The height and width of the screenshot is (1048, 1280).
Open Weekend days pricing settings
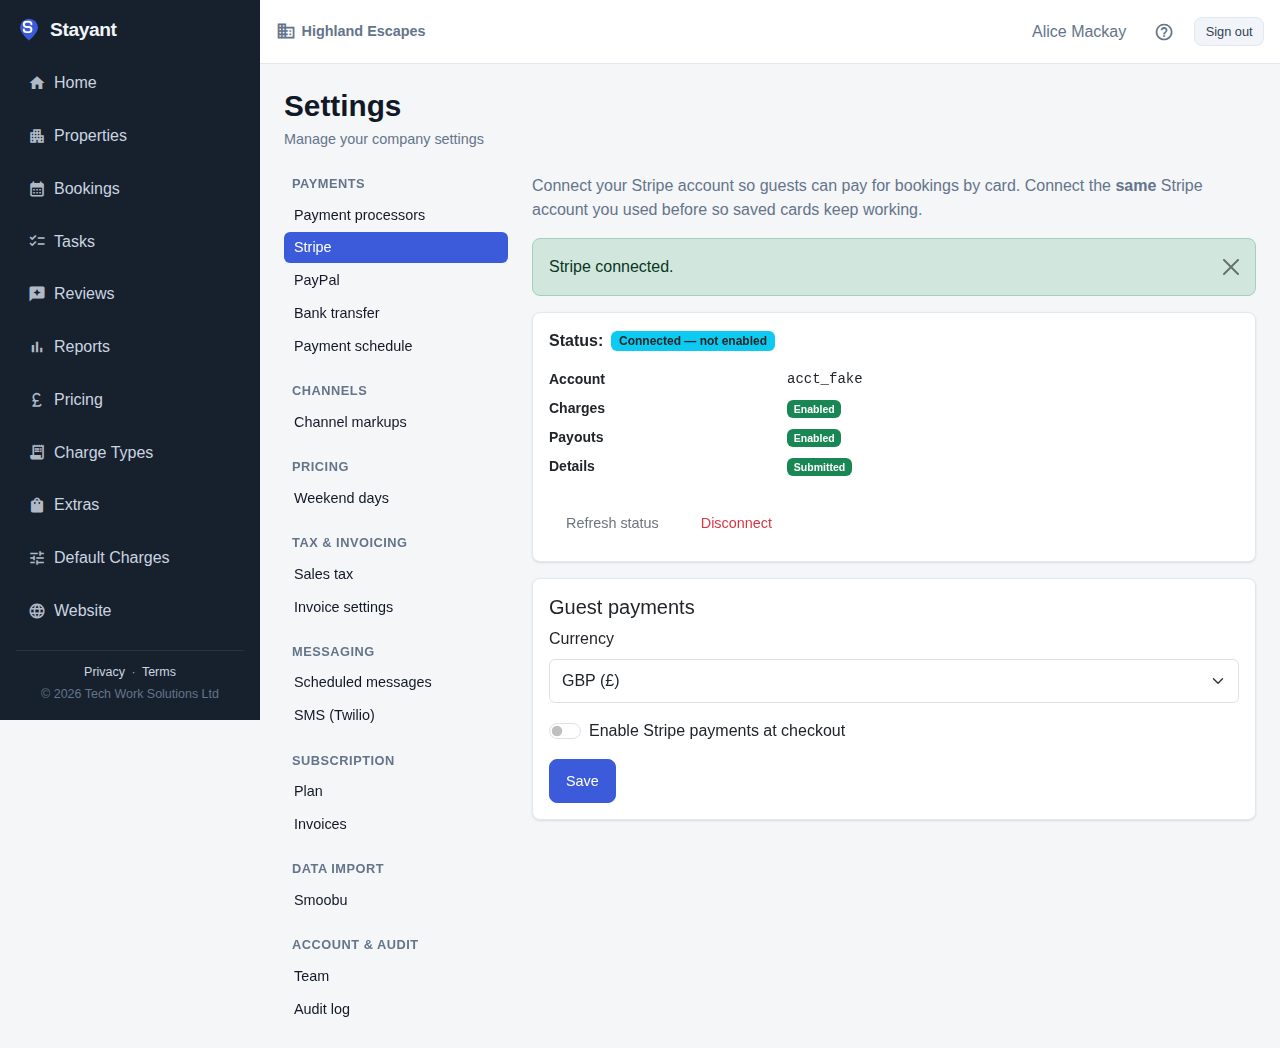[x=396, y=498]
